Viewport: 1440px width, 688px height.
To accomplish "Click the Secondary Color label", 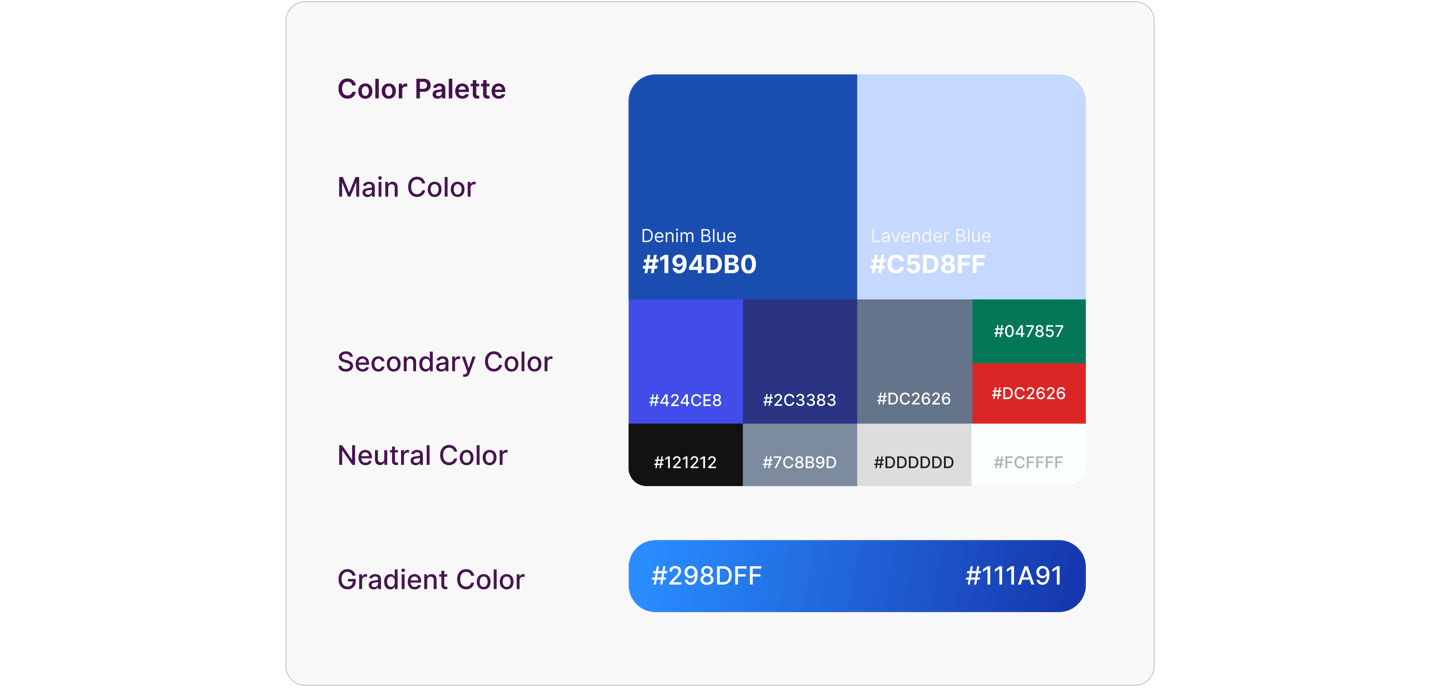I will coord(445,362).
